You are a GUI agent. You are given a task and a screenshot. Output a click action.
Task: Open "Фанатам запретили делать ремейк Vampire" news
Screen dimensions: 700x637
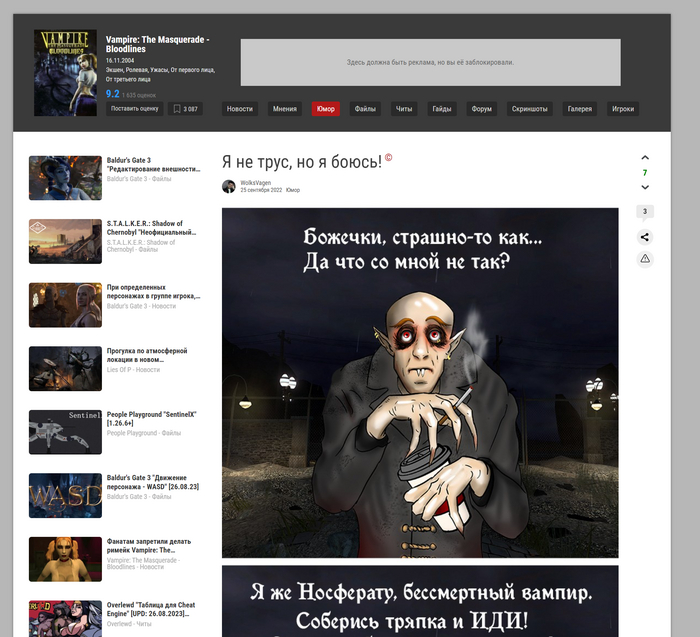[149, 545]
